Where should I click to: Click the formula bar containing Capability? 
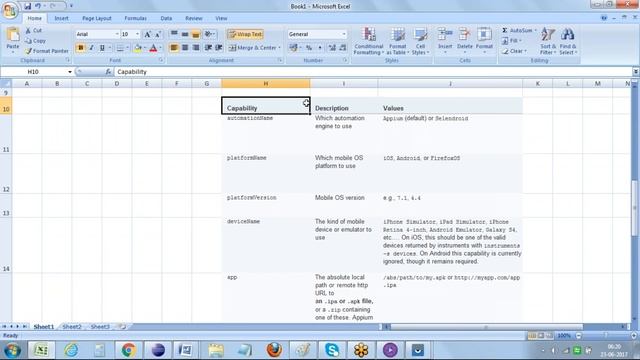[x=373, y=72]
